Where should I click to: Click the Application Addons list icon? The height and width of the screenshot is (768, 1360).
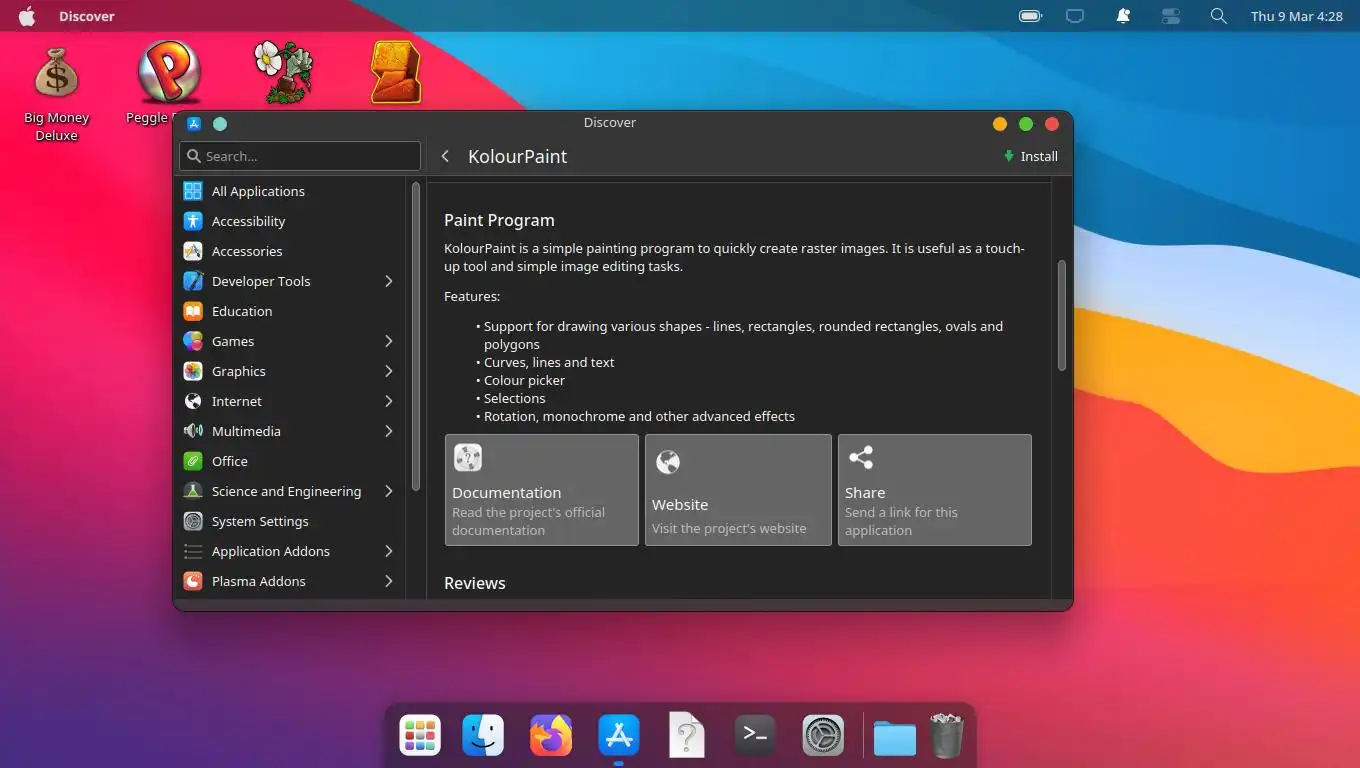tap(193, 551)
